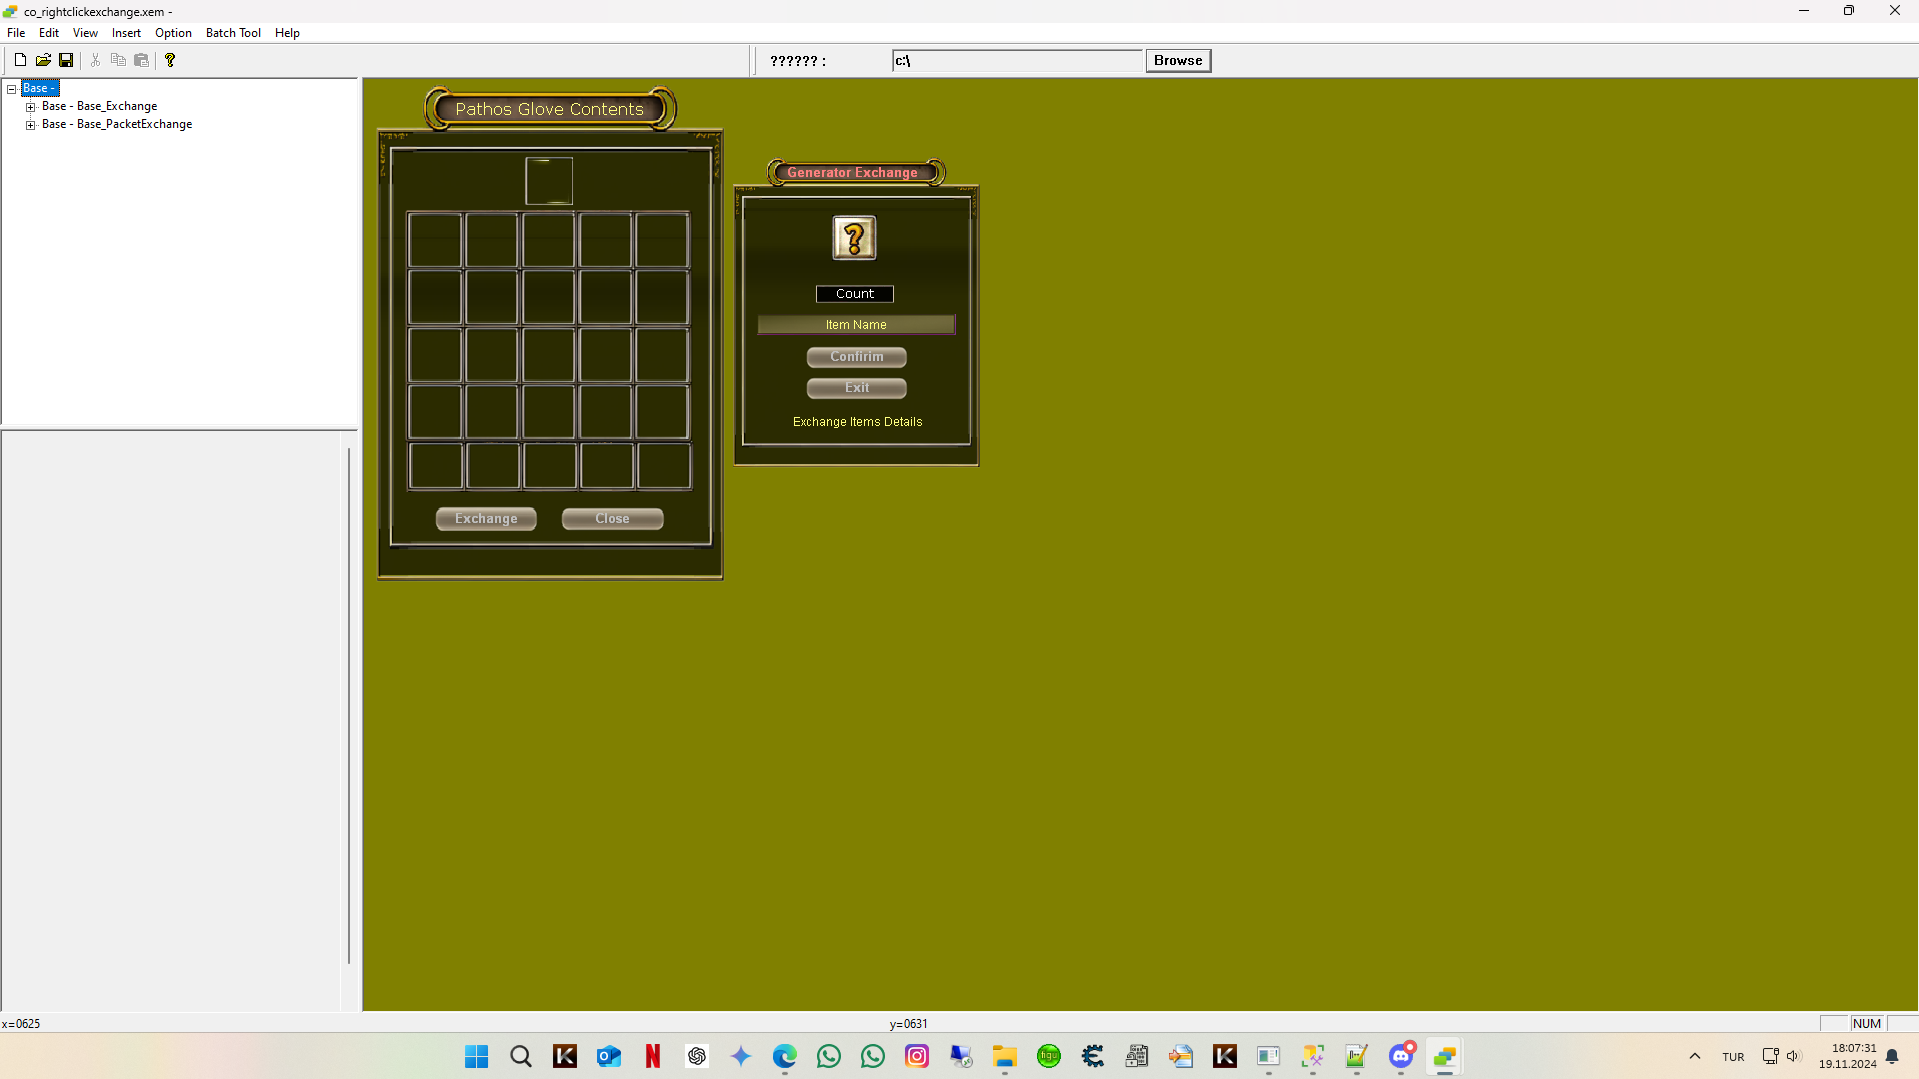Expand the Base - Base_Exchange node
This screenshot has height=1079, width=1919.
coord(31,106)
